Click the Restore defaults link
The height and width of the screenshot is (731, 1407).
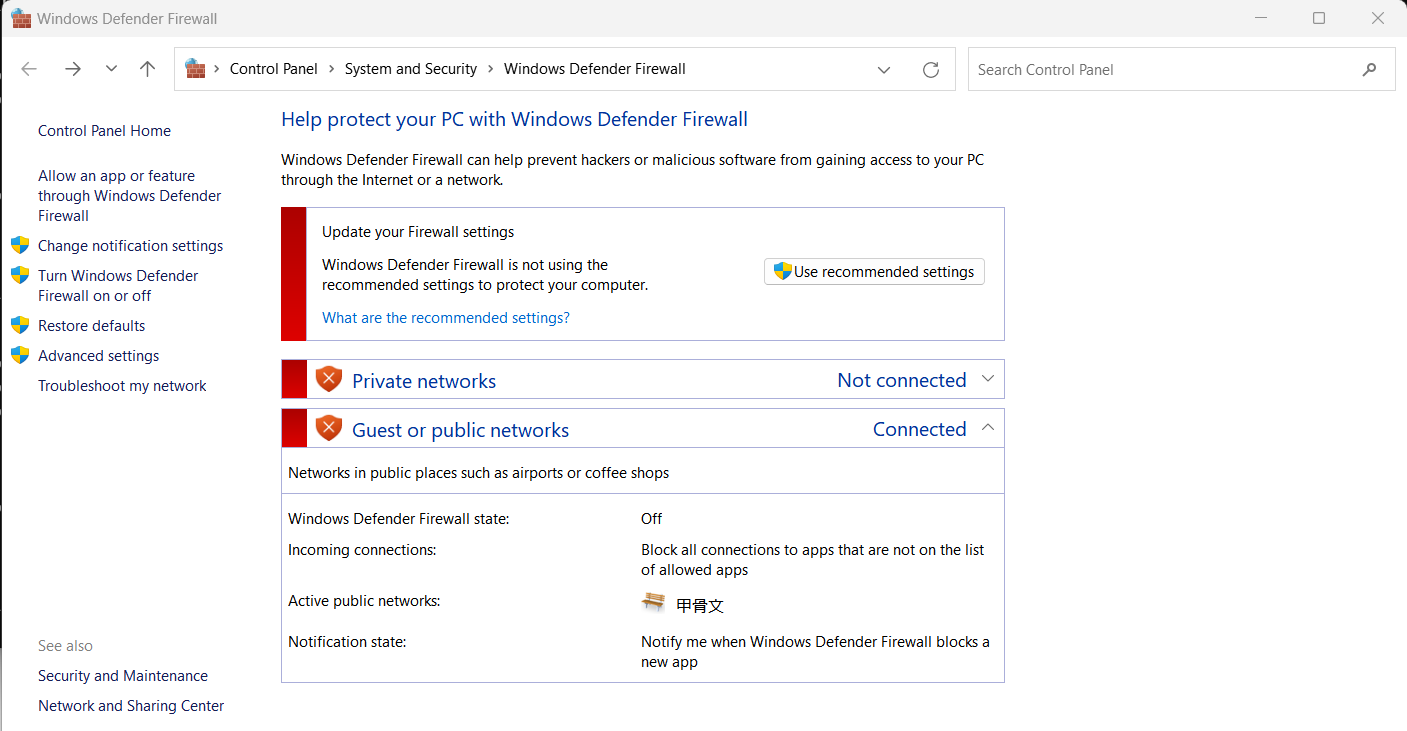click(x=92, y=326)
